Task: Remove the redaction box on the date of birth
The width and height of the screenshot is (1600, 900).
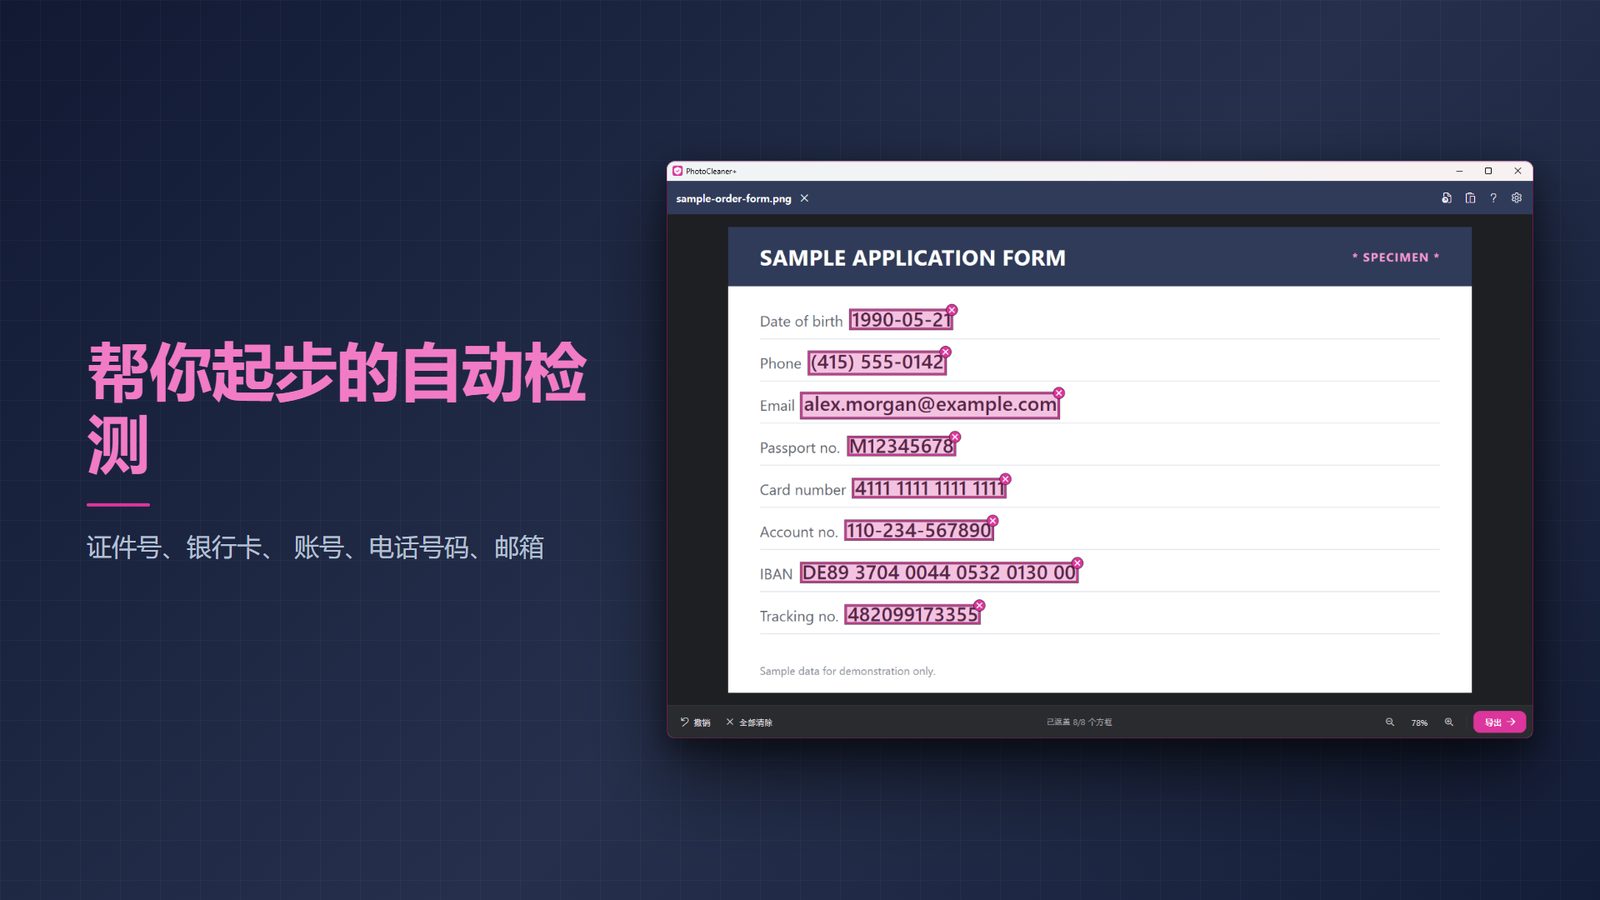Action: tap(952, 310)
